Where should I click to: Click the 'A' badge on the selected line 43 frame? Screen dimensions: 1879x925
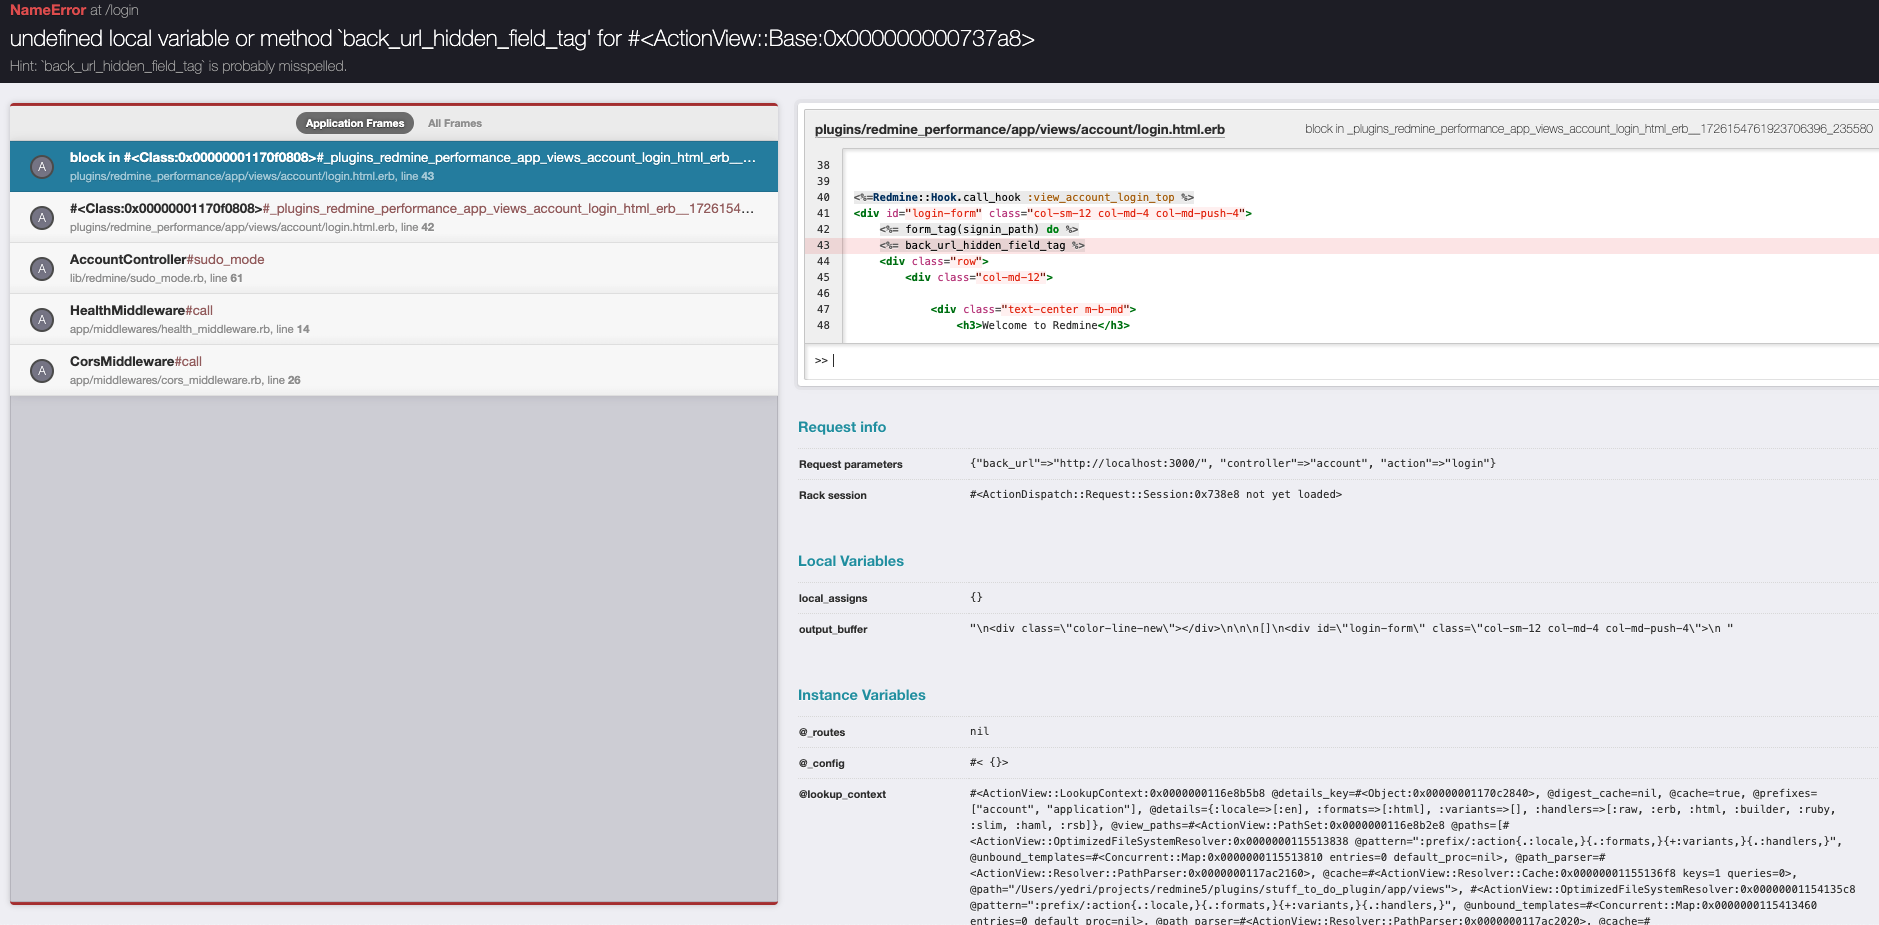tap(42, 167)
